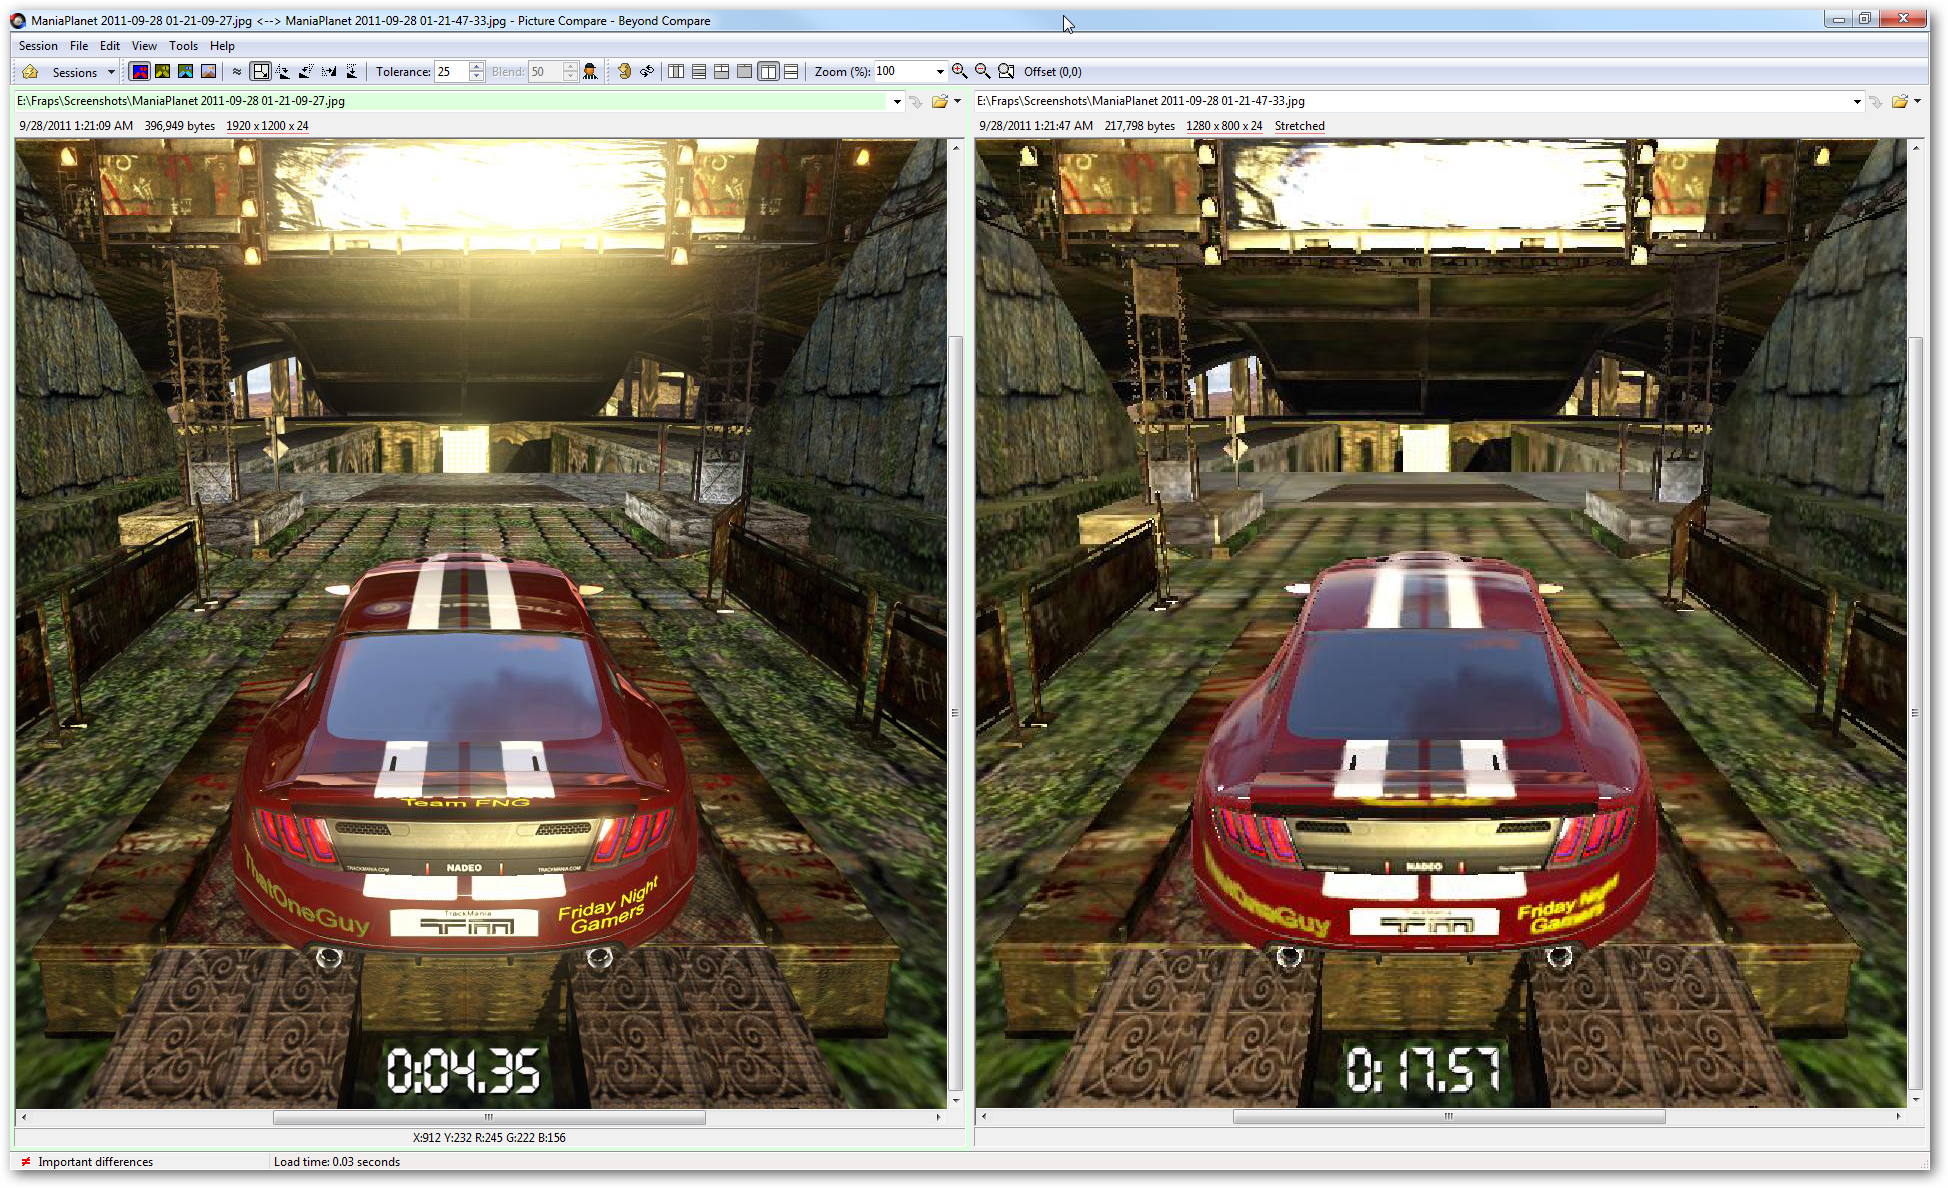Click in the right file path field

(1400, 101)
